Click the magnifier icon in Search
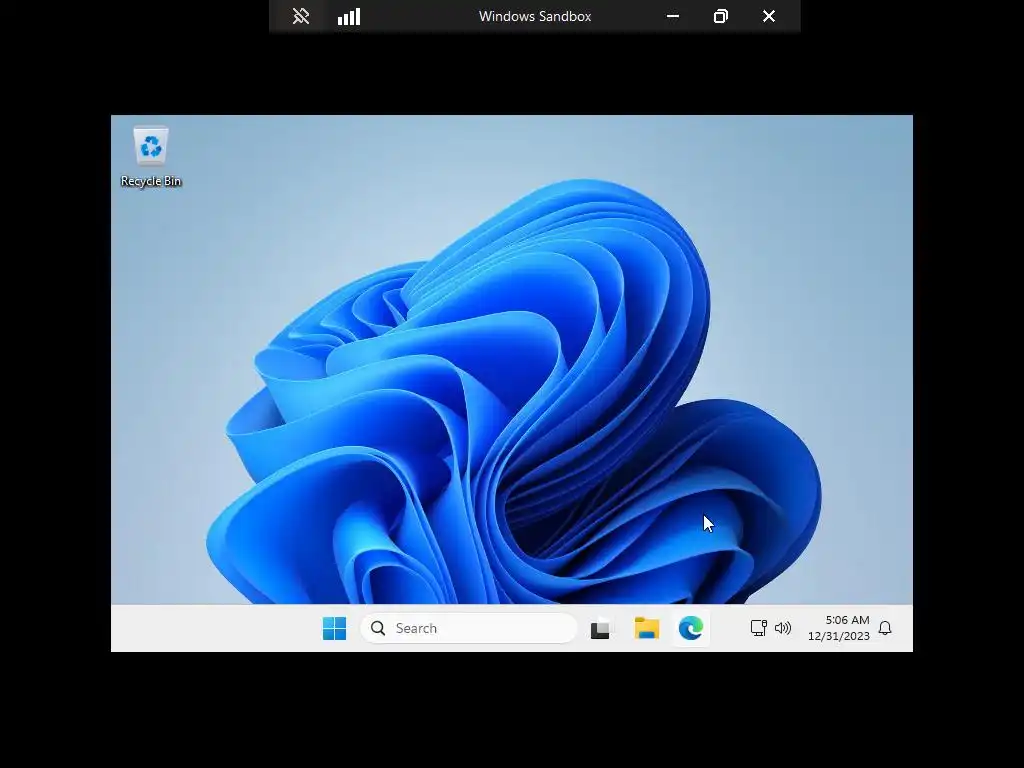Screen dimensions: 1024x768 377,628
